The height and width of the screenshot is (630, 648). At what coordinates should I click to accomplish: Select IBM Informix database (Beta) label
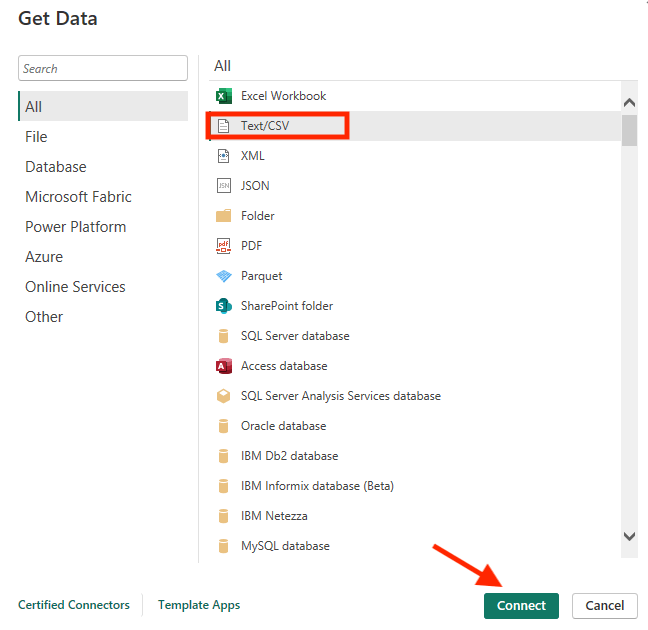tap(317, 486)
